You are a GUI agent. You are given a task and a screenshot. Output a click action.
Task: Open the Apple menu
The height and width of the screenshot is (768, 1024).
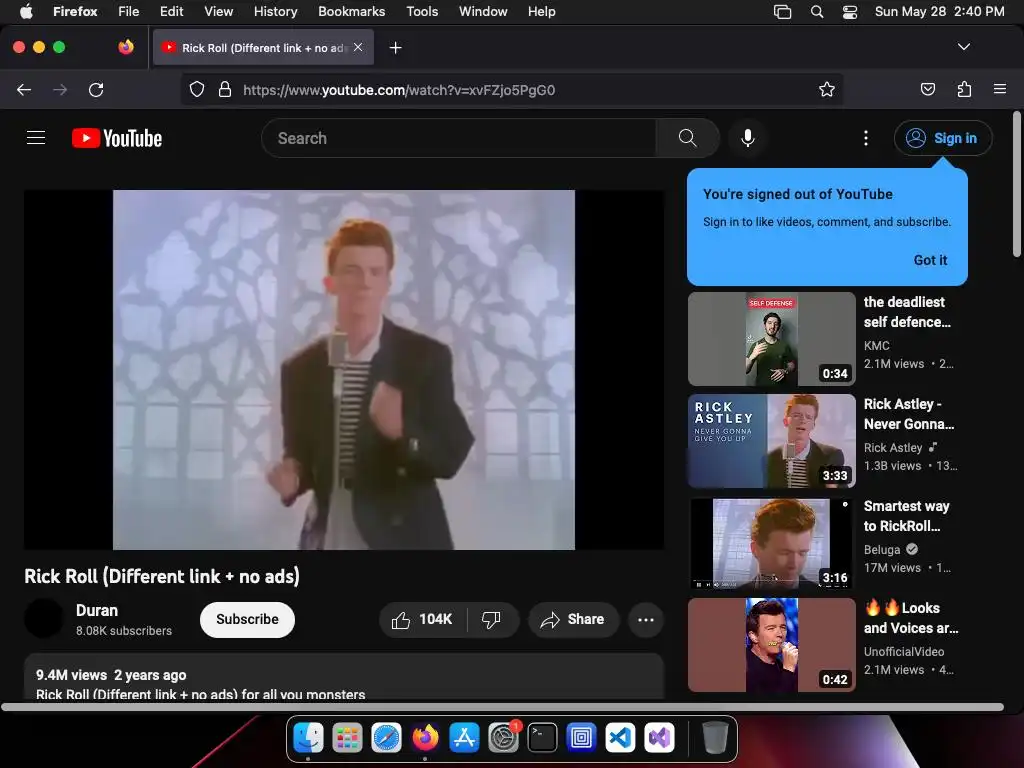click(x=26, y=12)
